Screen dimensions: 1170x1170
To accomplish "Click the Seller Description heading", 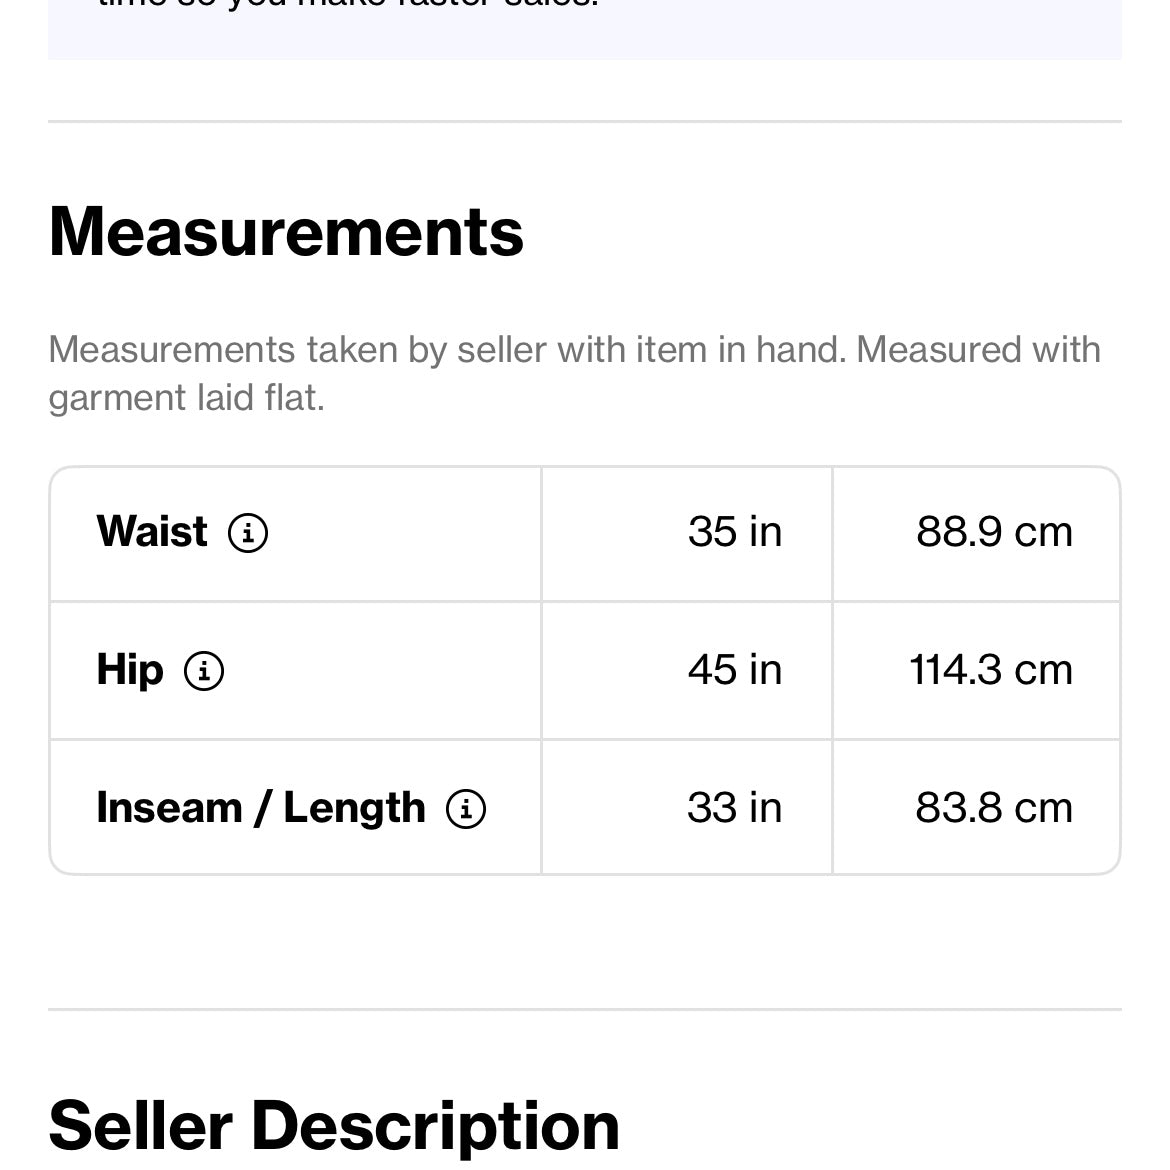I will pyautogui.click(x=334, y=1126).
